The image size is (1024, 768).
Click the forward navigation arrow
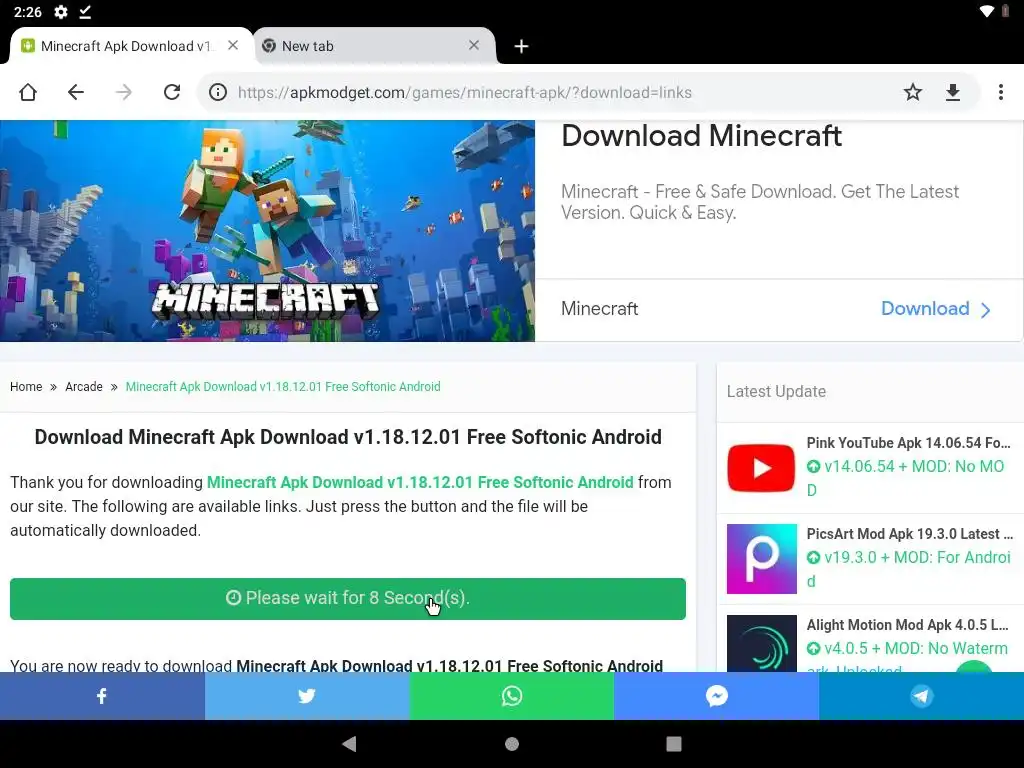click(x=123, y=92)
